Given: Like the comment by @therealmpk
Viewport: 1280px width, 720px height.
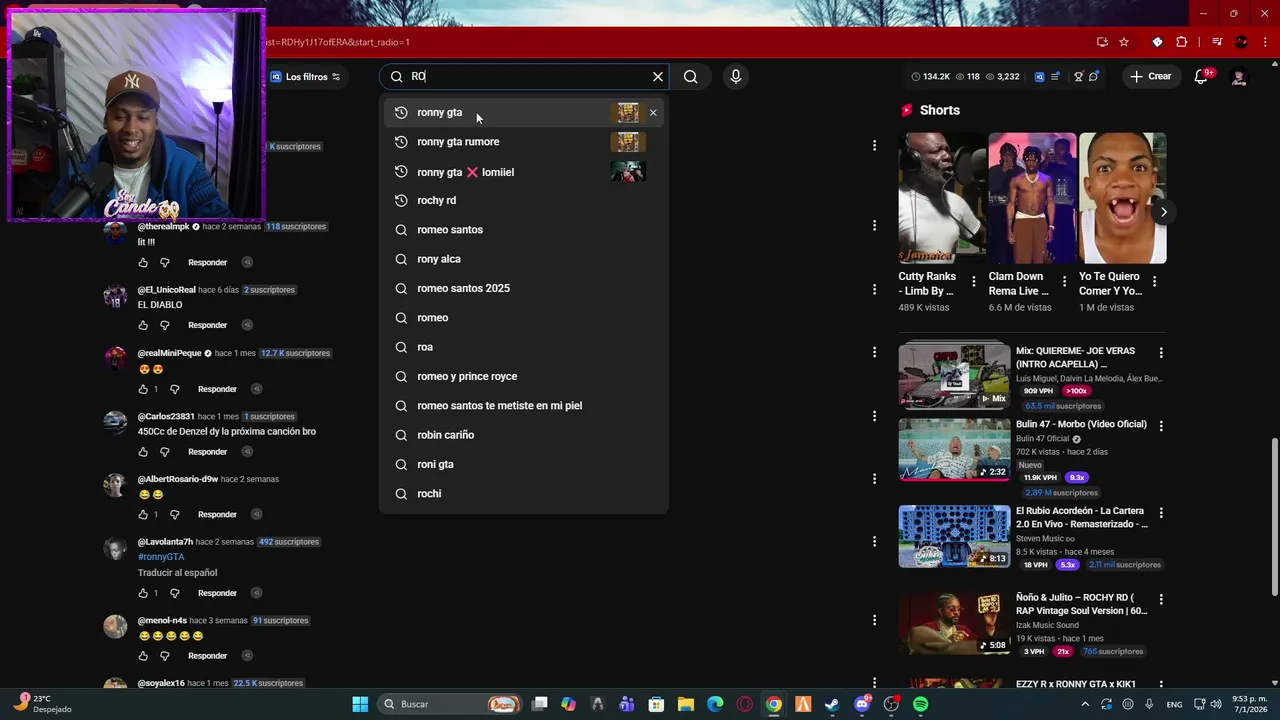Looking at the screenshot, I should click(x=143, y=263).
